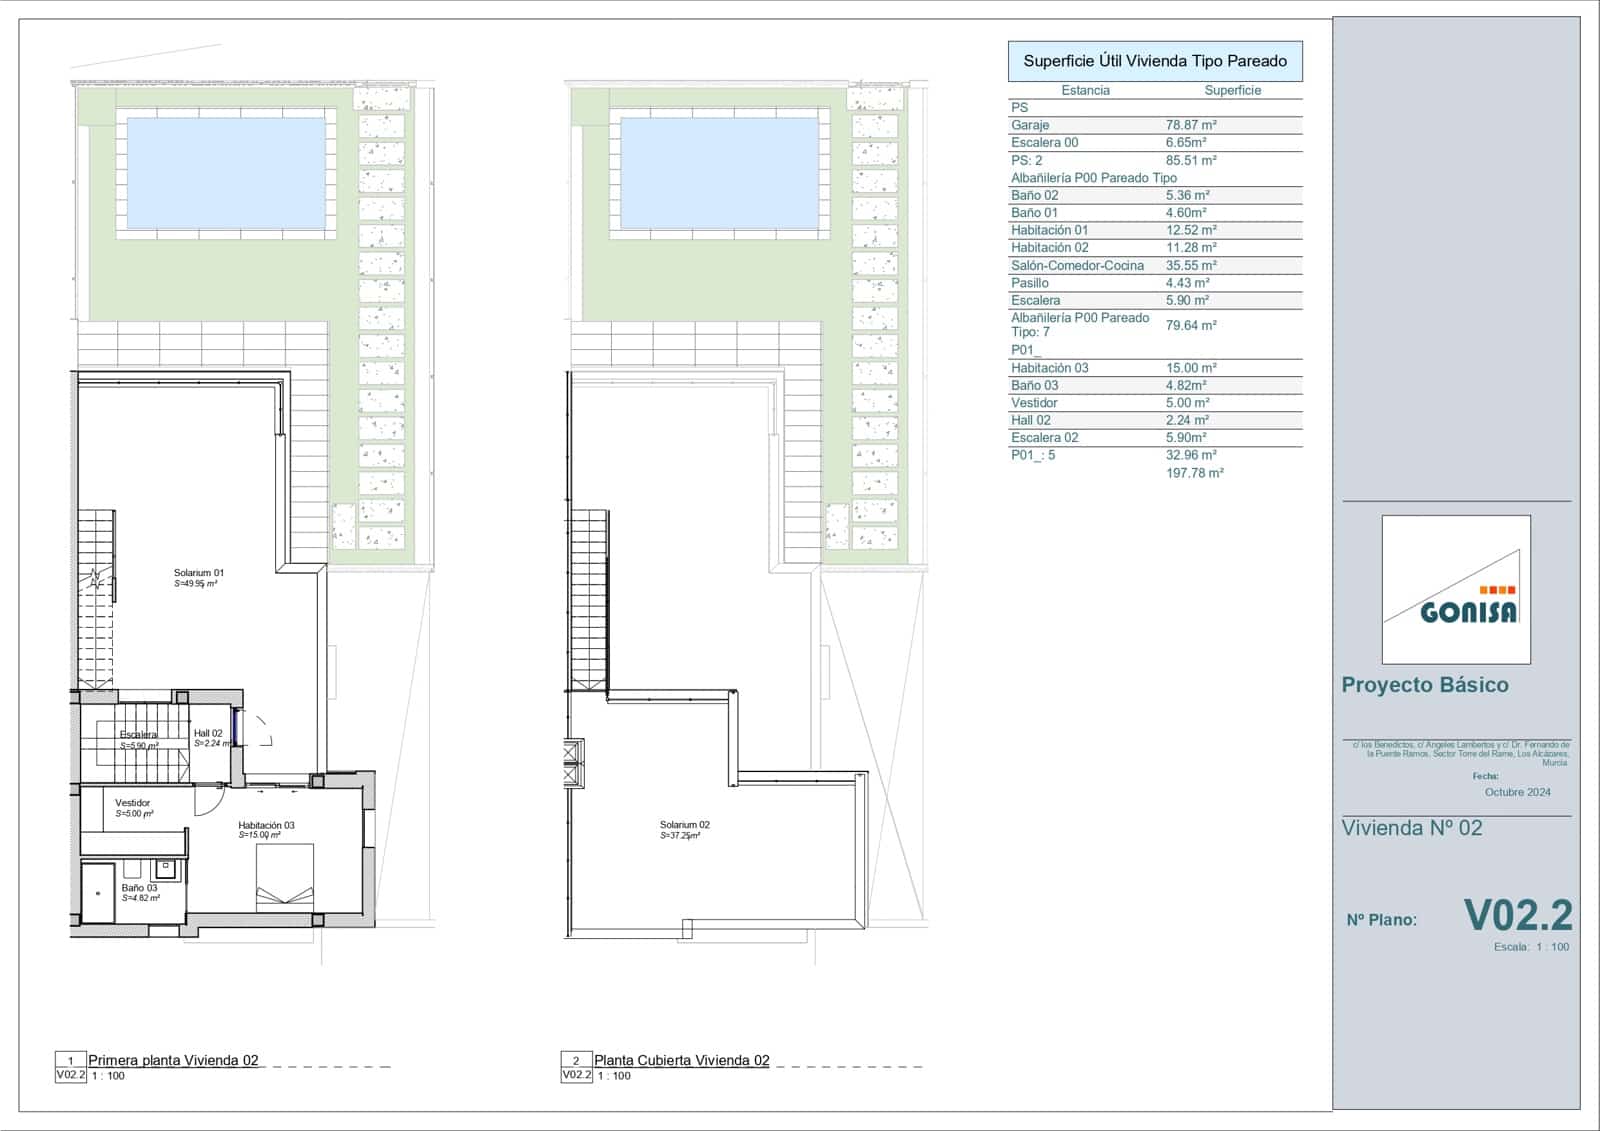Select the Garaje row in the surface table
Image resolution: width=1600 pixels, height=1131 pixels.
click(x=1100, y=126)
